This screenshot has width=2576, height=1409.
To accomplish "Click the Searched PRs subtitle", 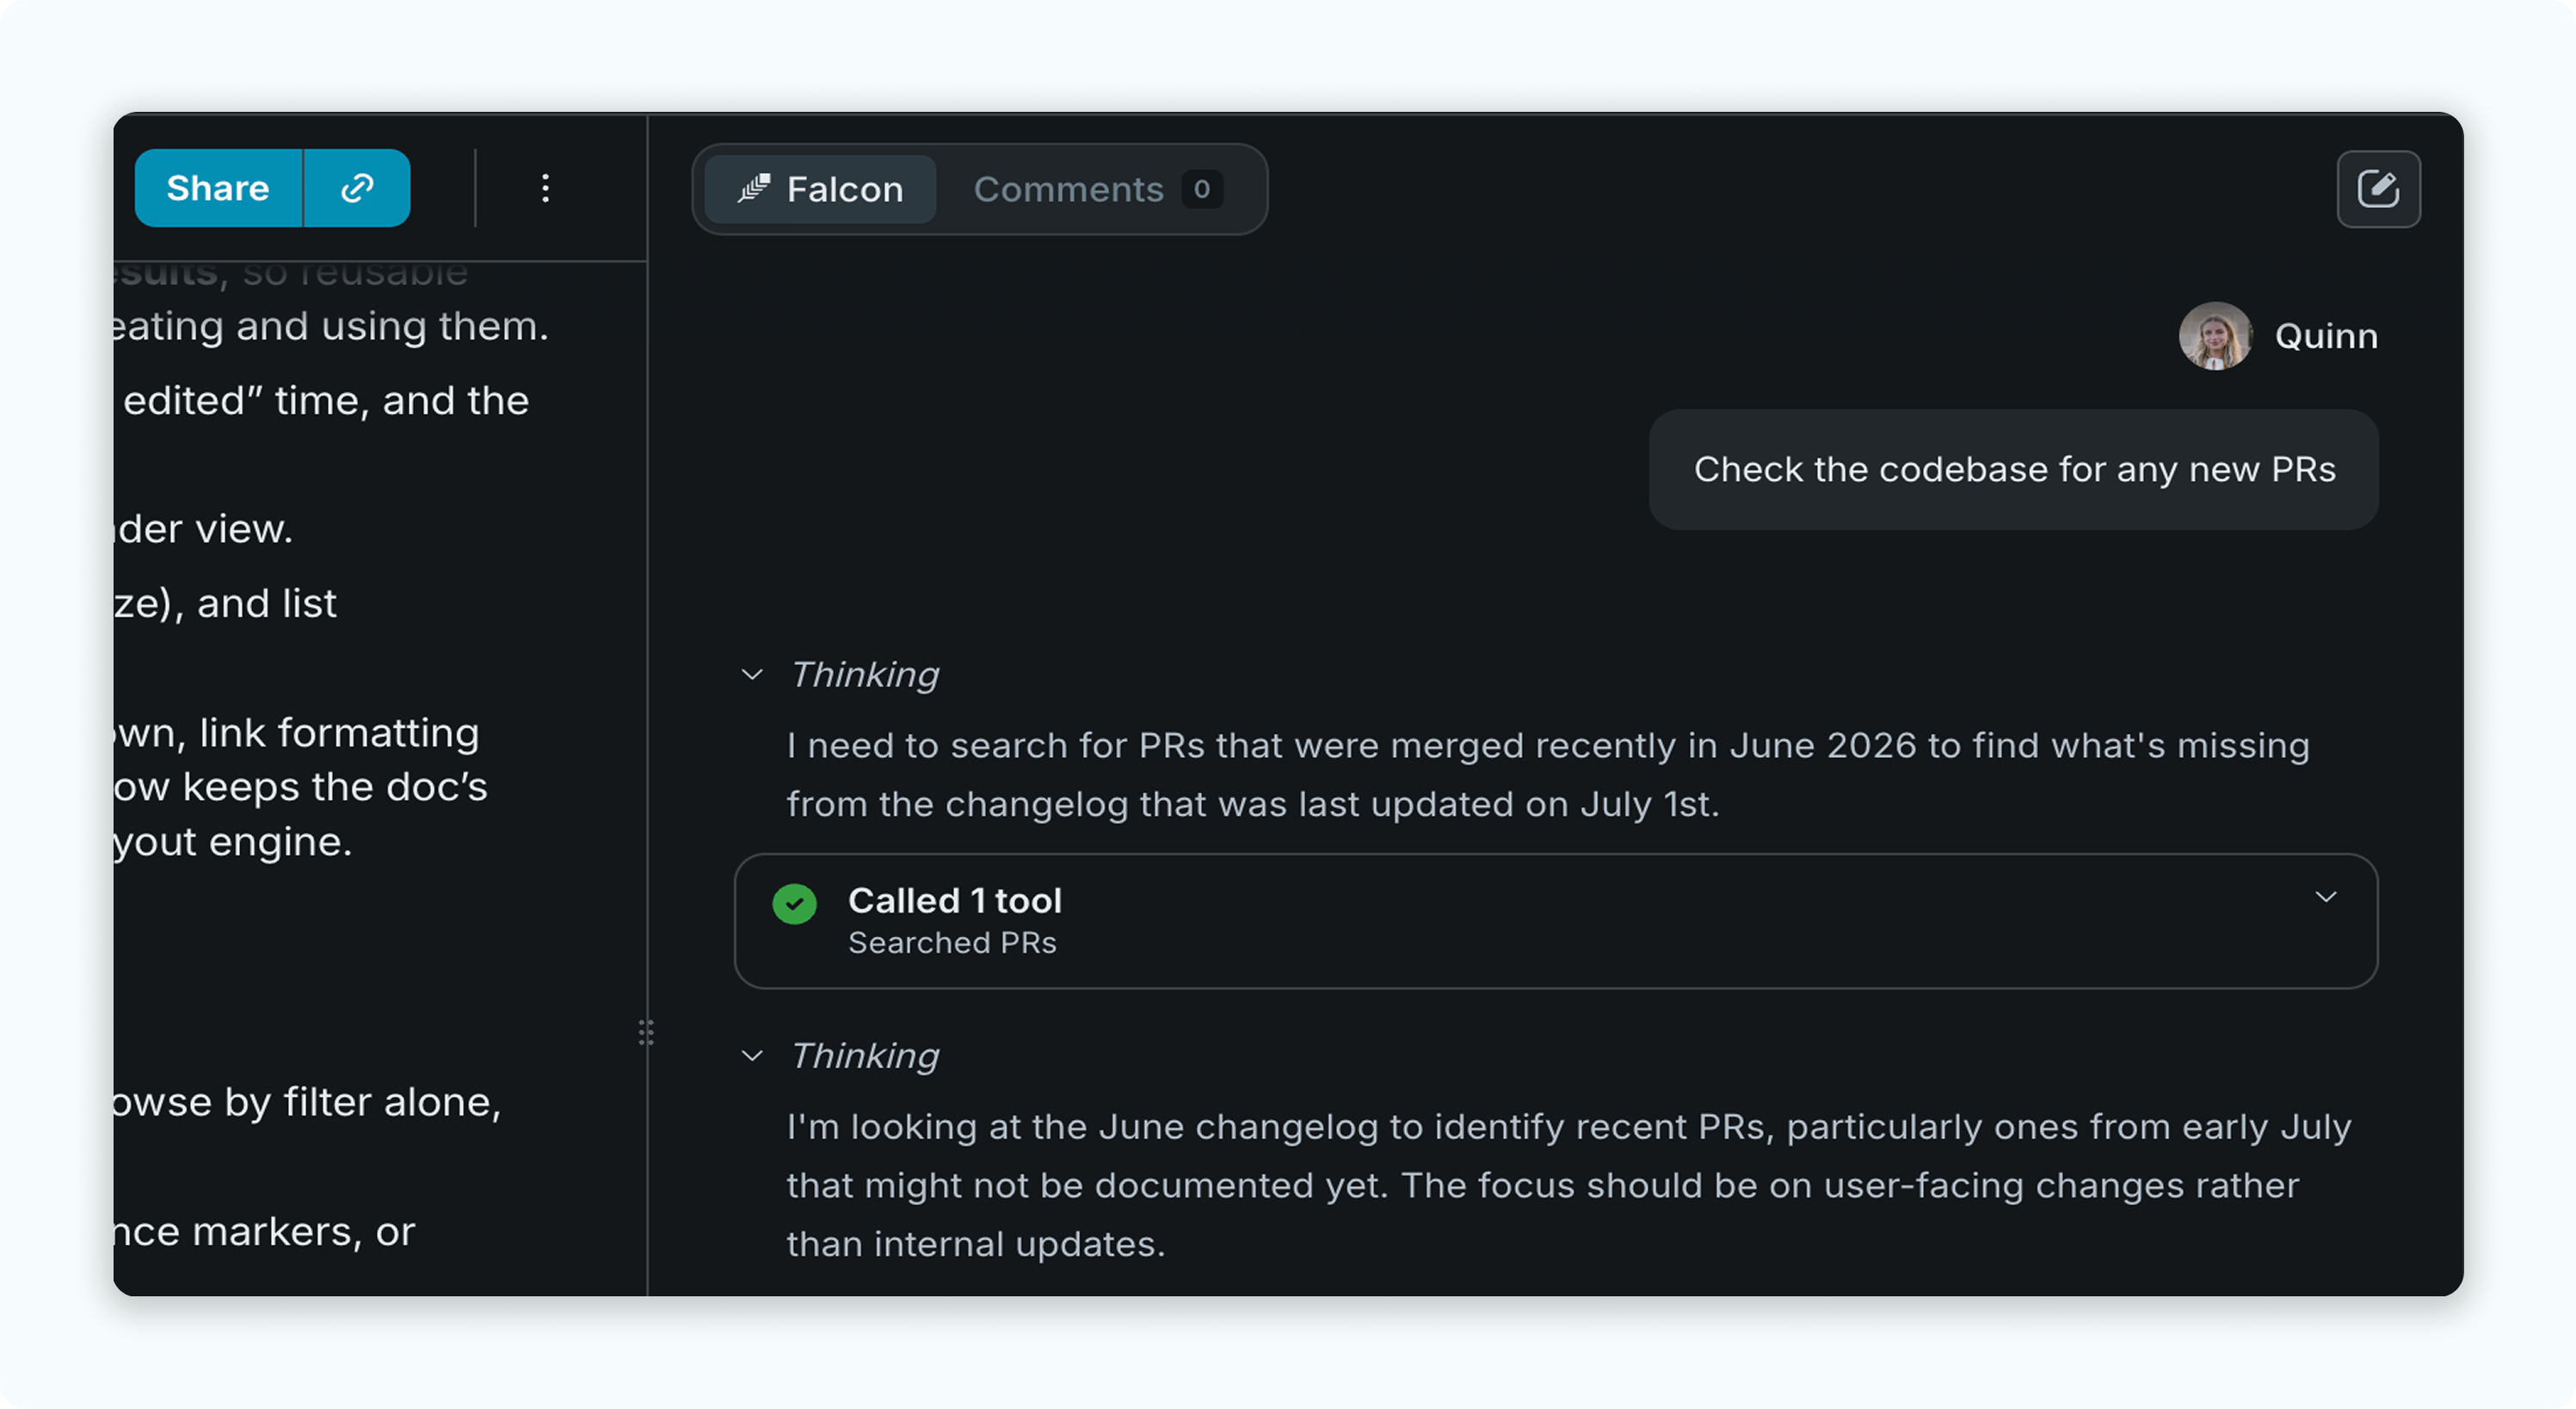I will (952, 943).
